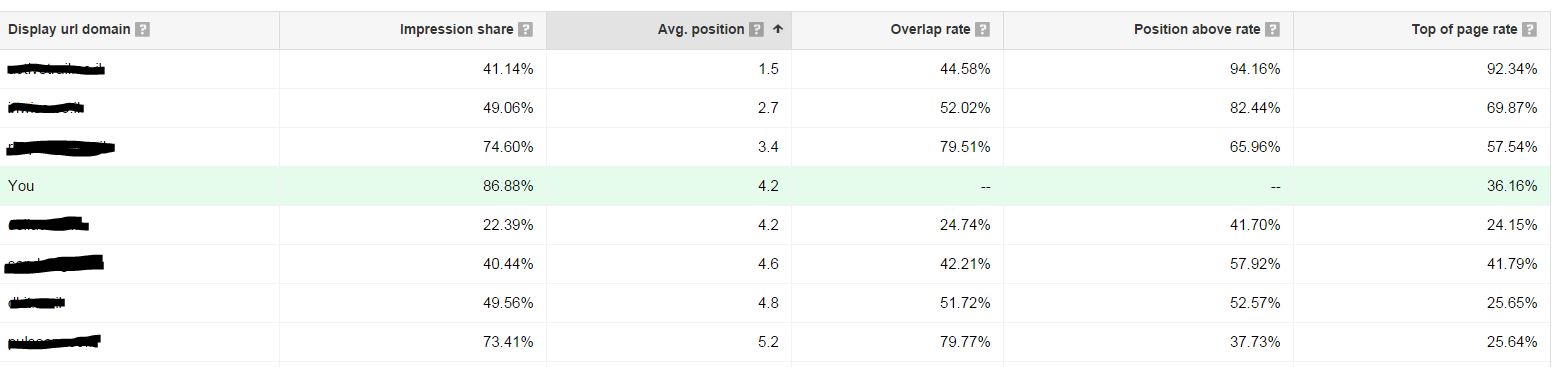Click the 92.34% top of page rate cell

[1512, 69]
